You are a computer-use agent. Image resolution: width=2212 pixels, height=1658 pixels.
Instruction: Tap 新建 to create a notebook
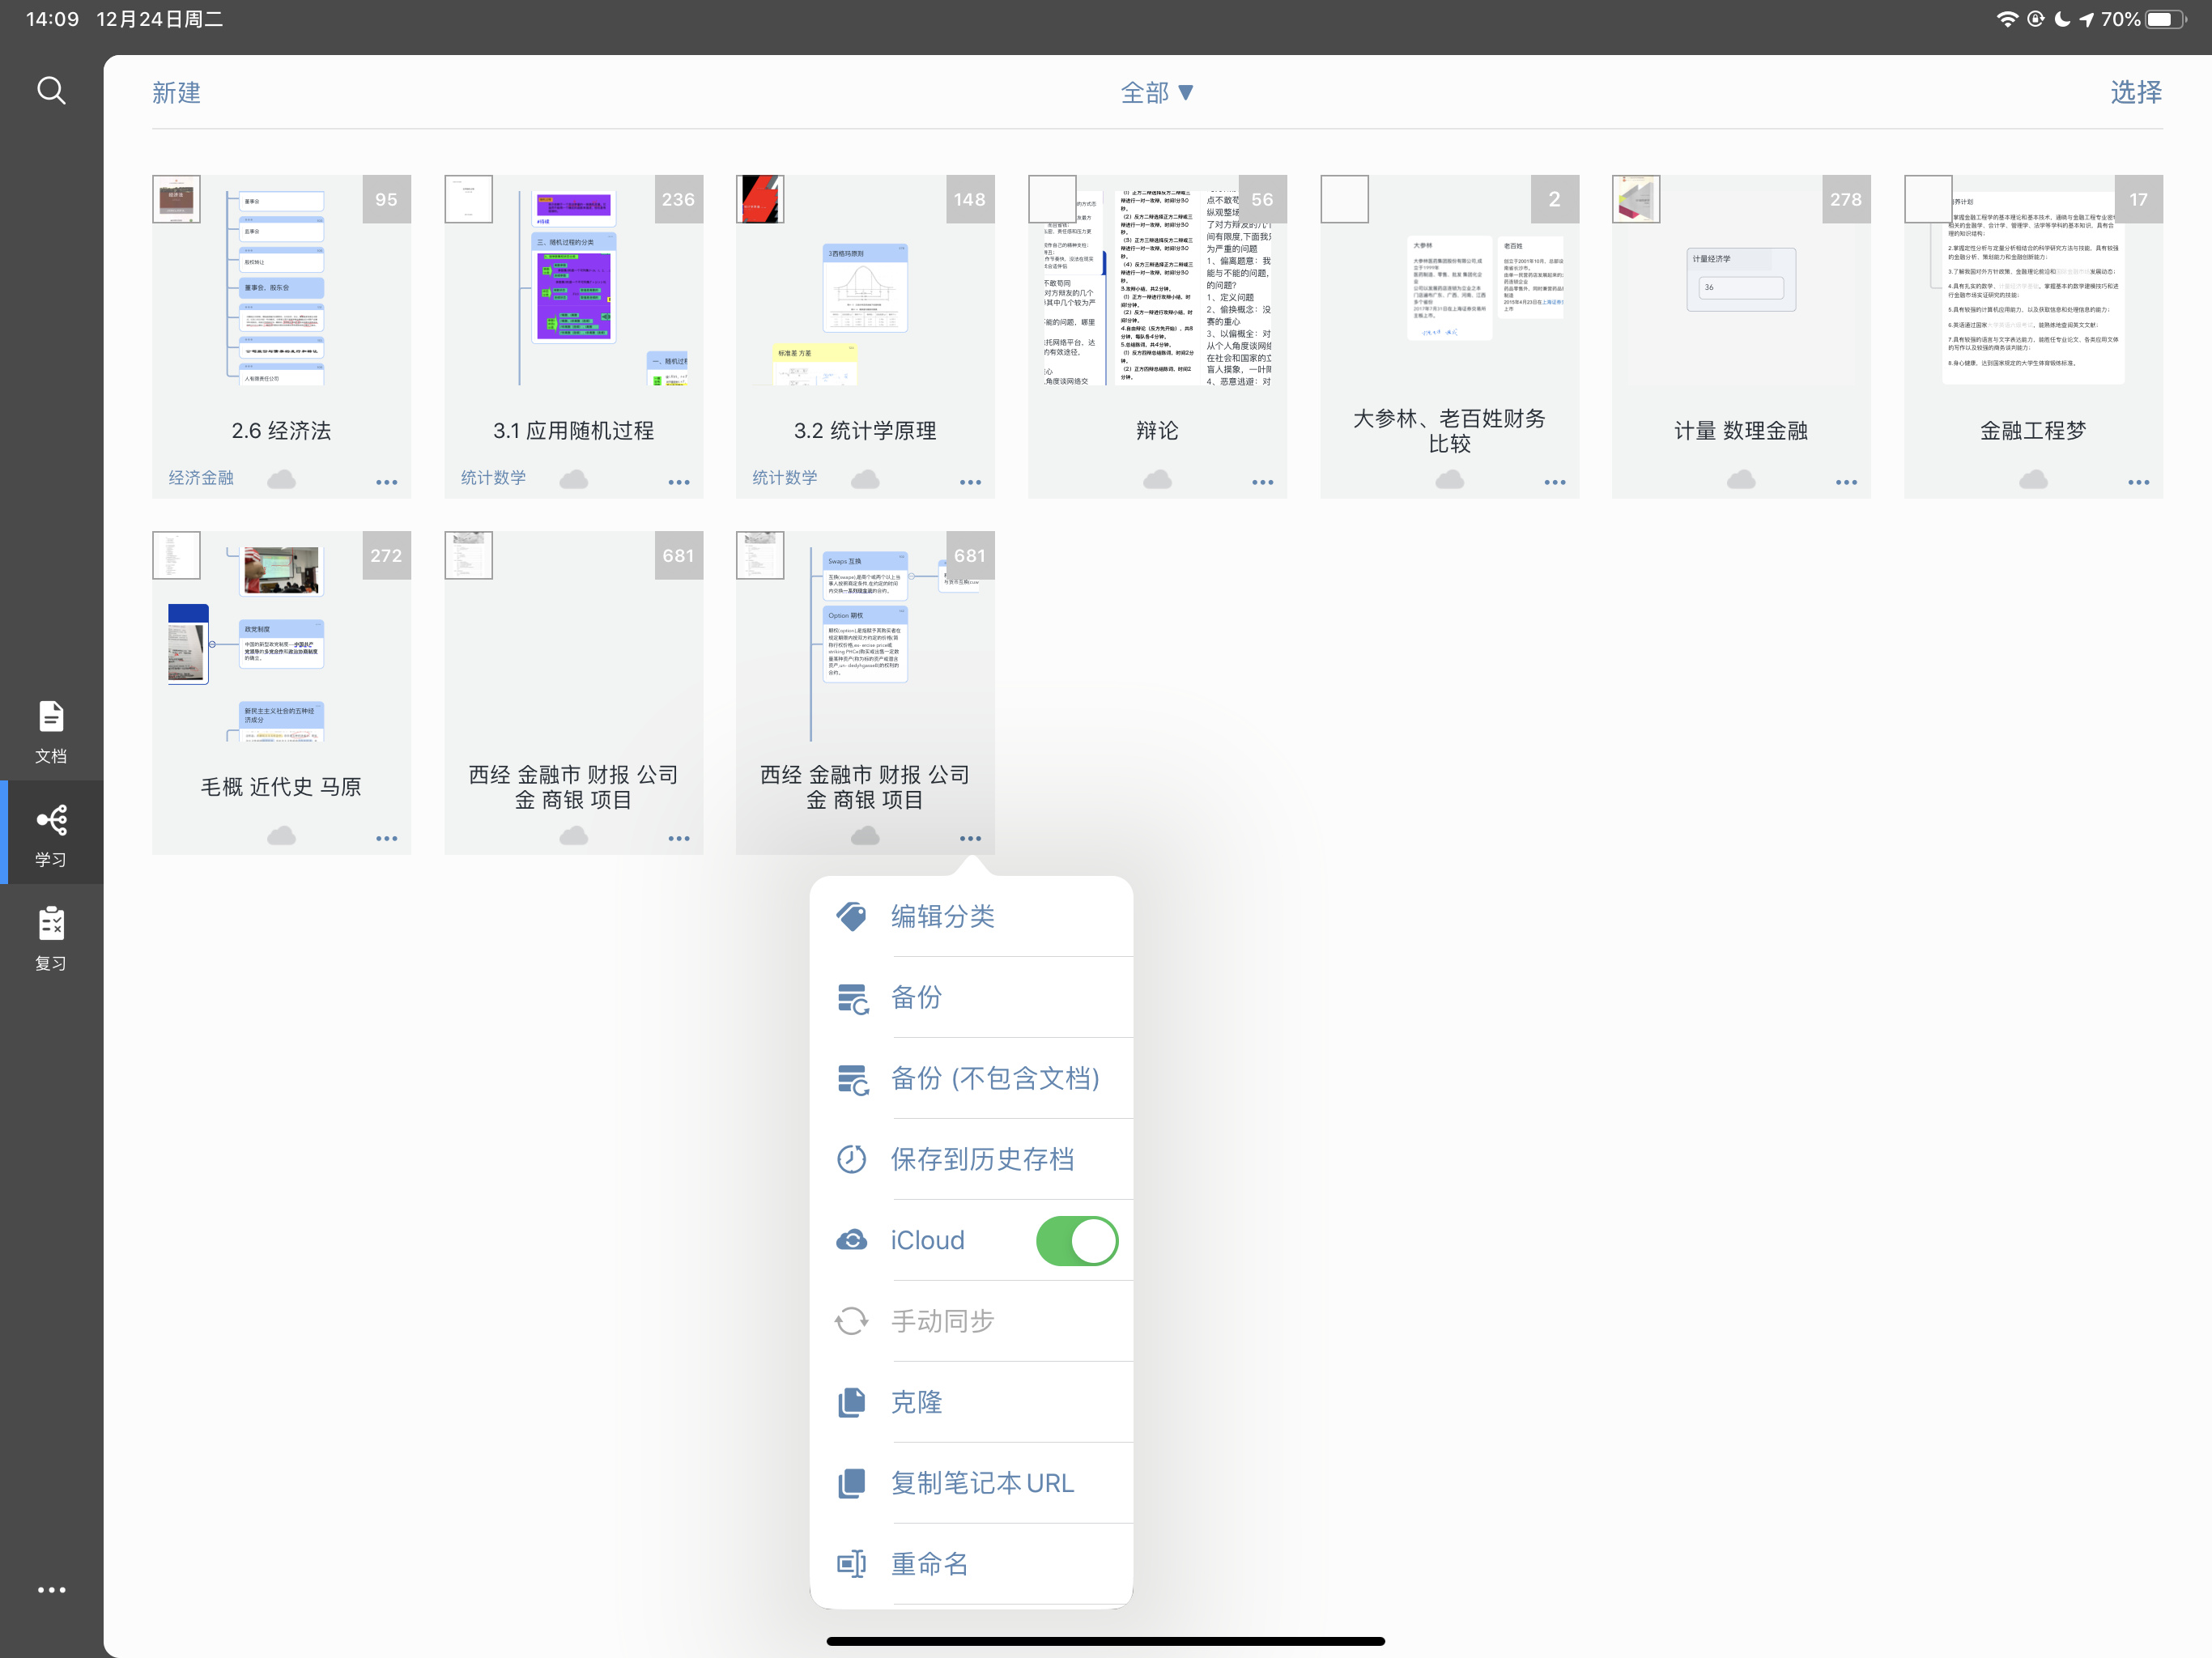(176, 92)
